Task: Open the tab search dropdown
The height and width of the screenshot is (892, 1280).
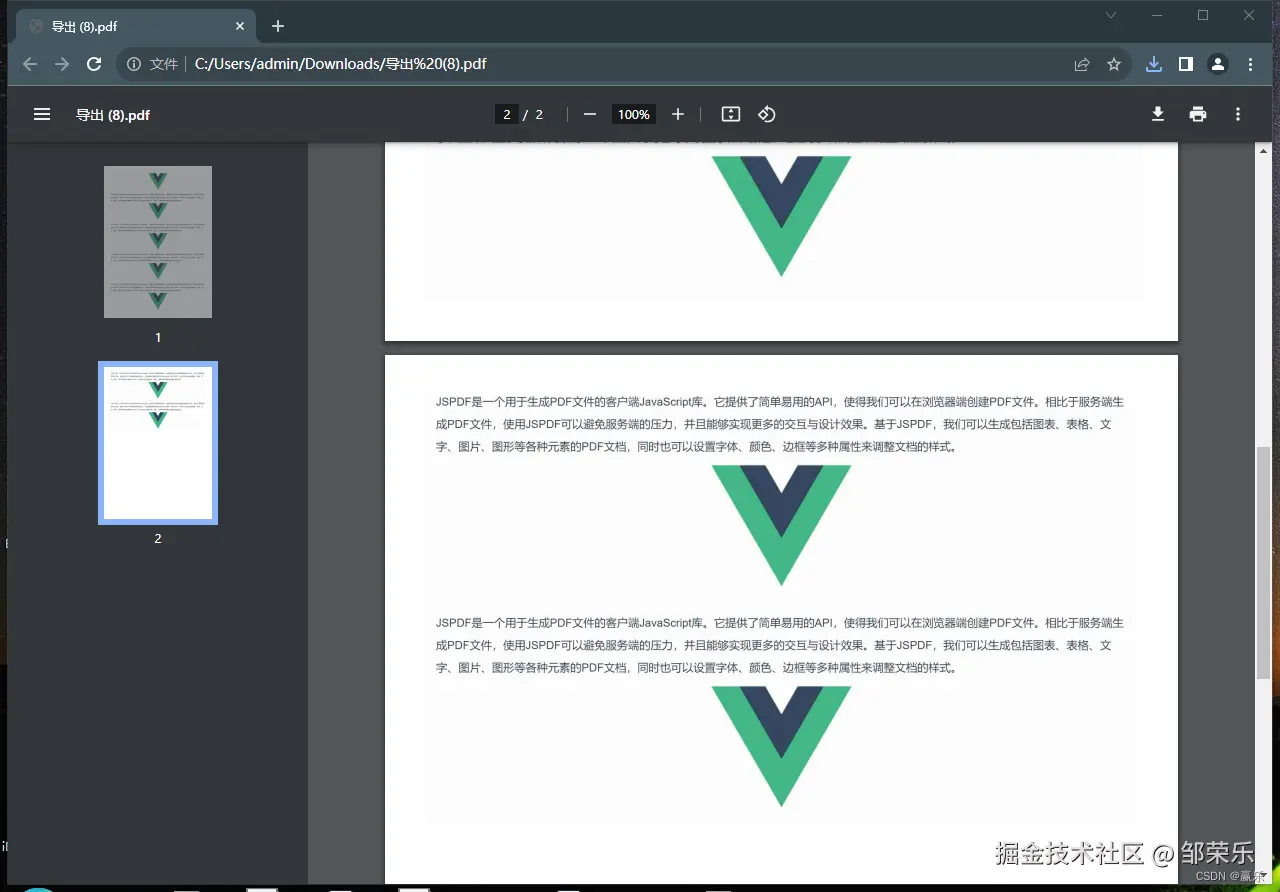Action: [1110, 15]
